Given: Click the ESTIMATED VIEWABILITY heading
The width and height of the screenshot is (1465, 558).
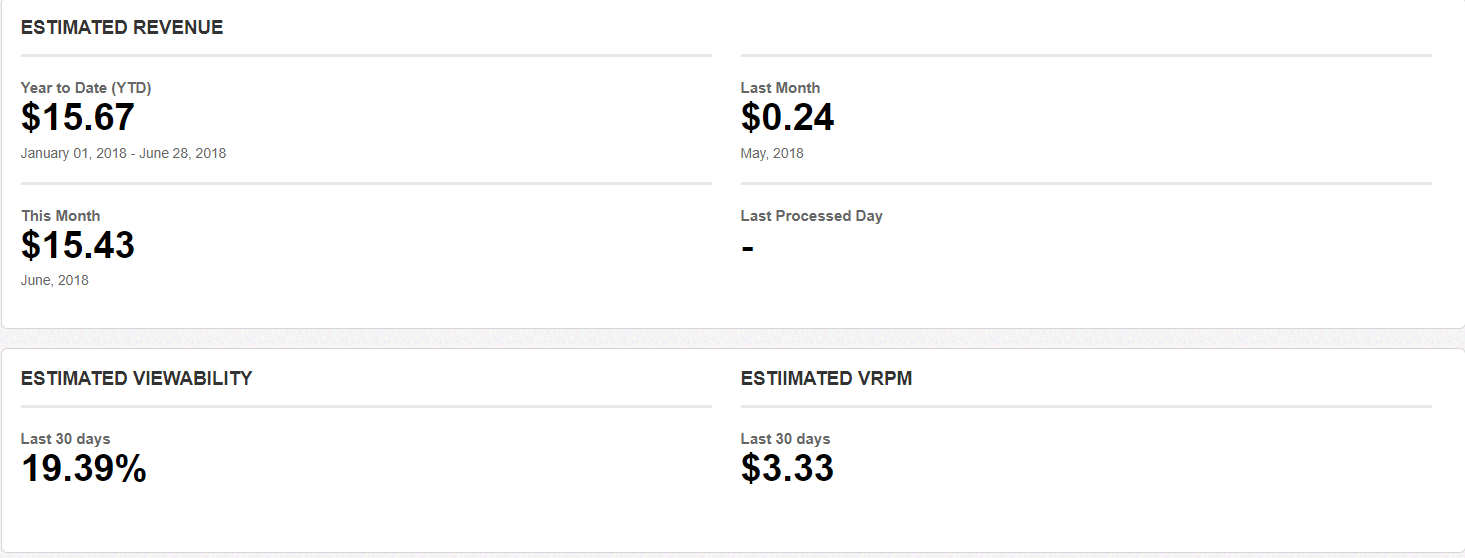Looking at the screenshot, I should tap(136, 379).
